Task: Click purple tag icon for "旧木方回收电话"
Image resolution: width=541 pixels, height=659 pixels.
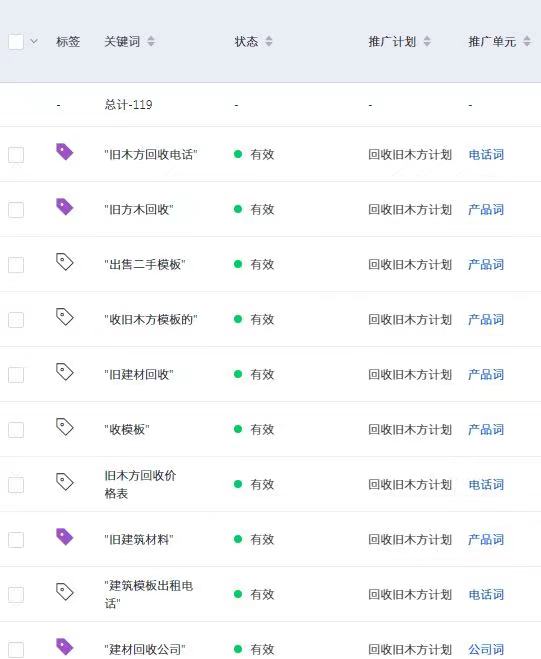Action: (65, 152)
